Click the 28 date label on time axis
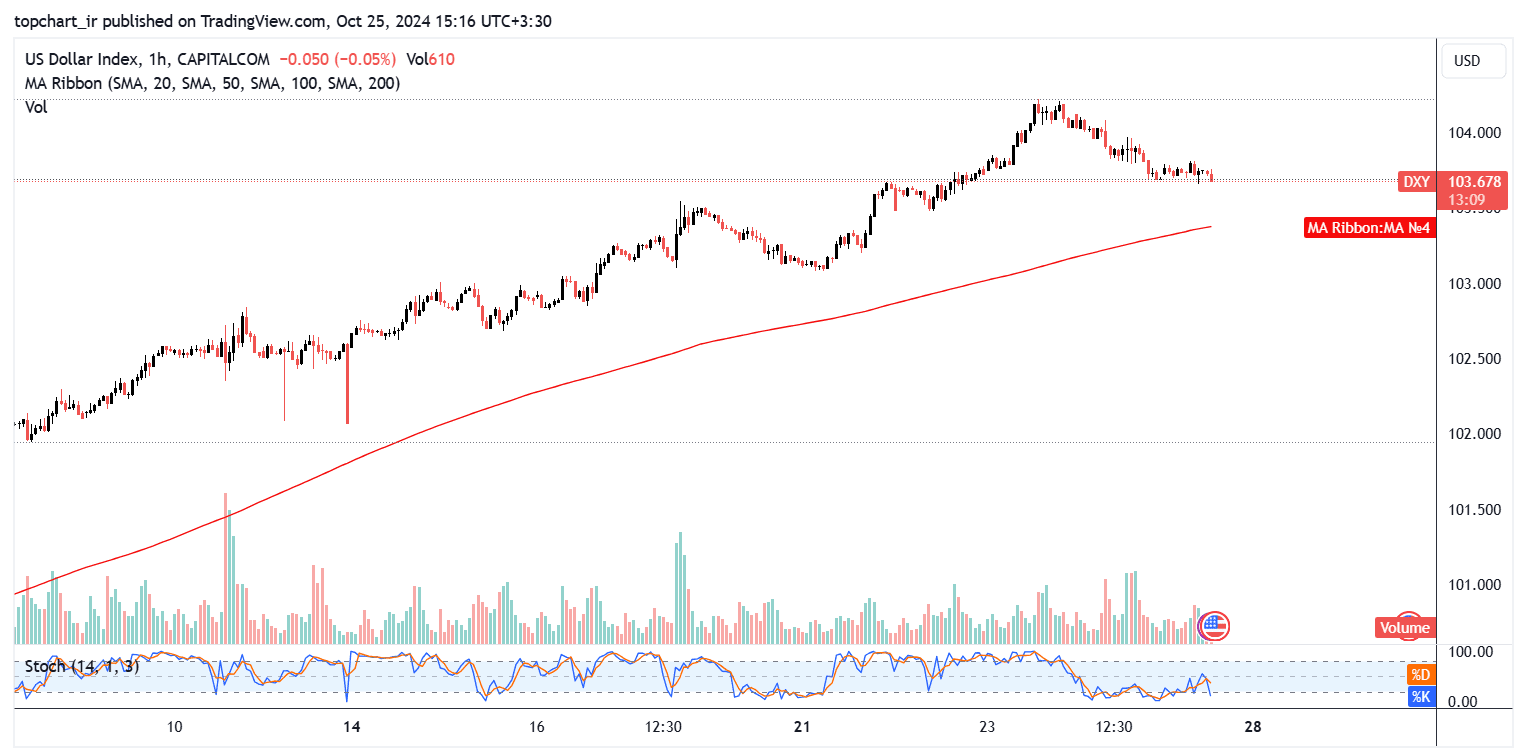Screen dimensions: 1520x750 pyautogui.click(x=1252, y=727)
